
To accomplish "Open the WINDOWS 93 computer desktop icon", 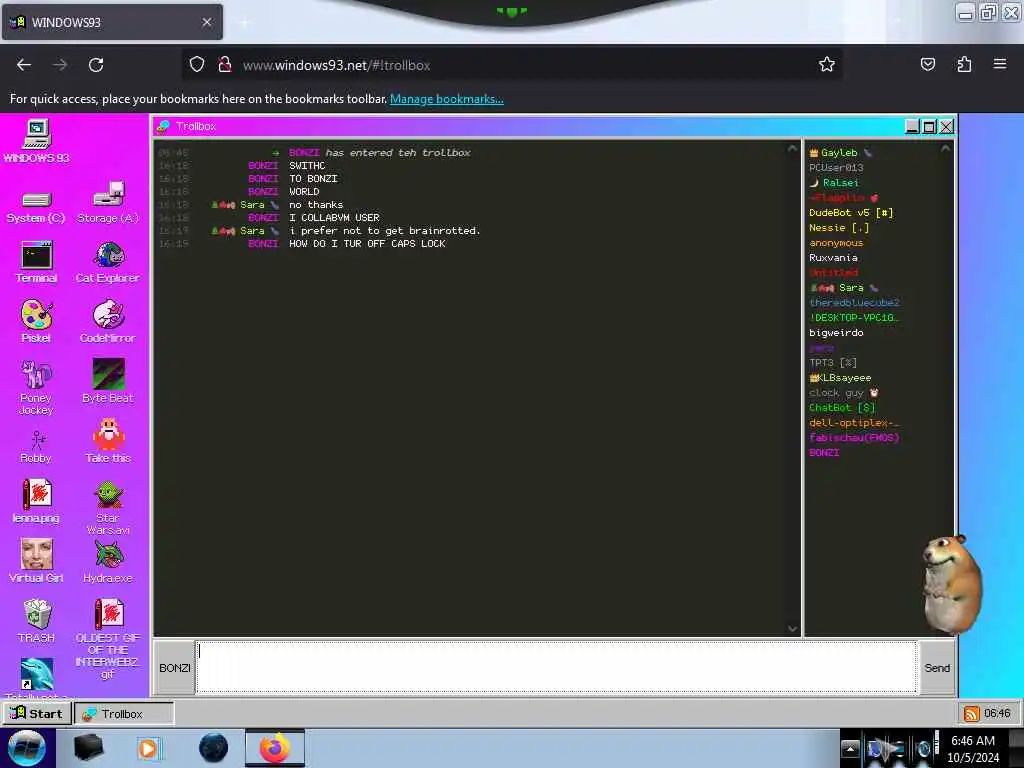I will pos(37,140).
